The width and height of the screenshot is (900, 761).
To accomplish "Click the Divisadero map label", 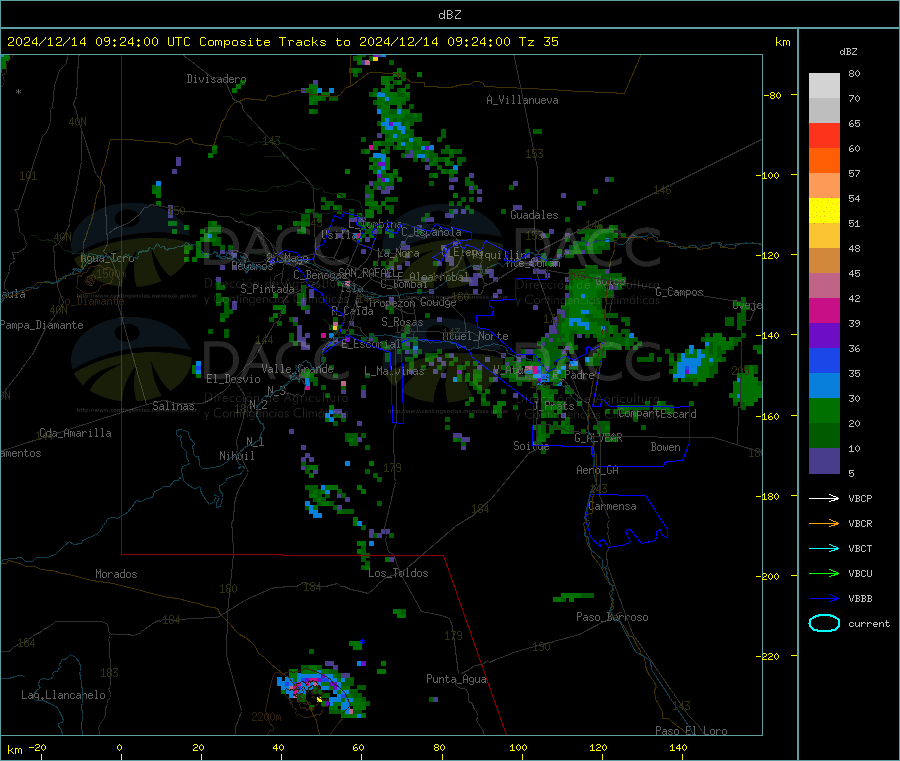I will tap(216, 79).
